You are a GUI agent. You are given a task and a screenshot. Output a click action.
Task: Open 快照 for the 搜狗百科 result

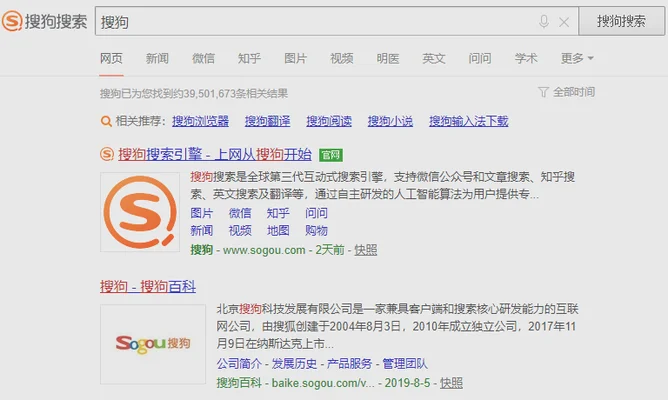tap(451, 383)
